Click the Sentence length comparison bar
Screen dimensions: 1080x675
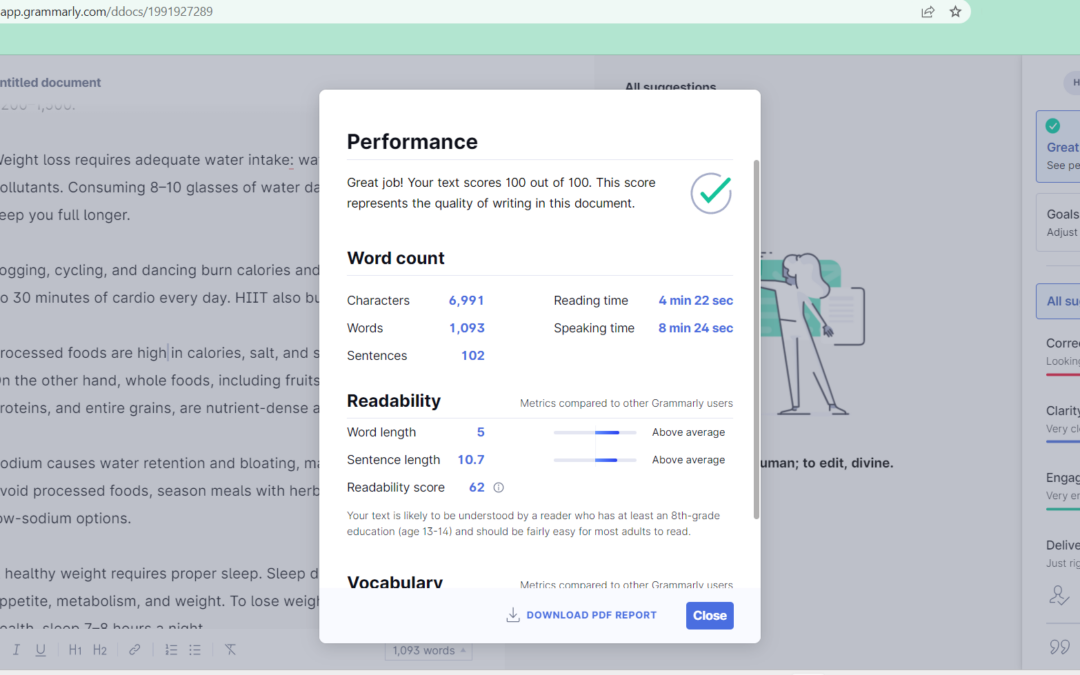pos(594,460)
